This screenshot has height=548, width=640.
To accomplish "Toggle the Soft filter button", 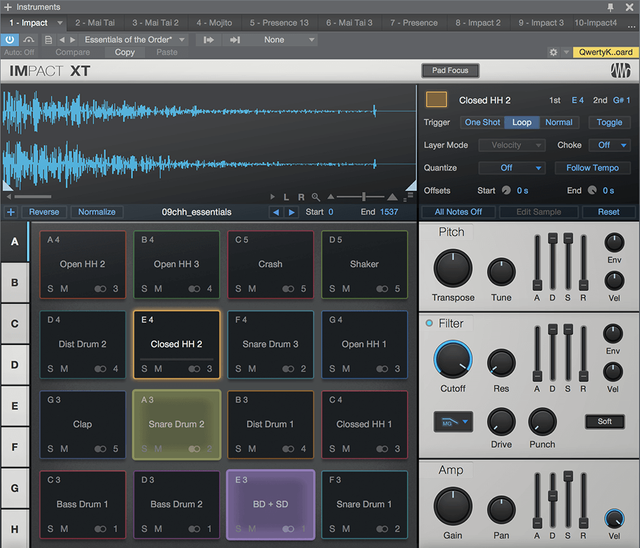I will coord(604,421).
